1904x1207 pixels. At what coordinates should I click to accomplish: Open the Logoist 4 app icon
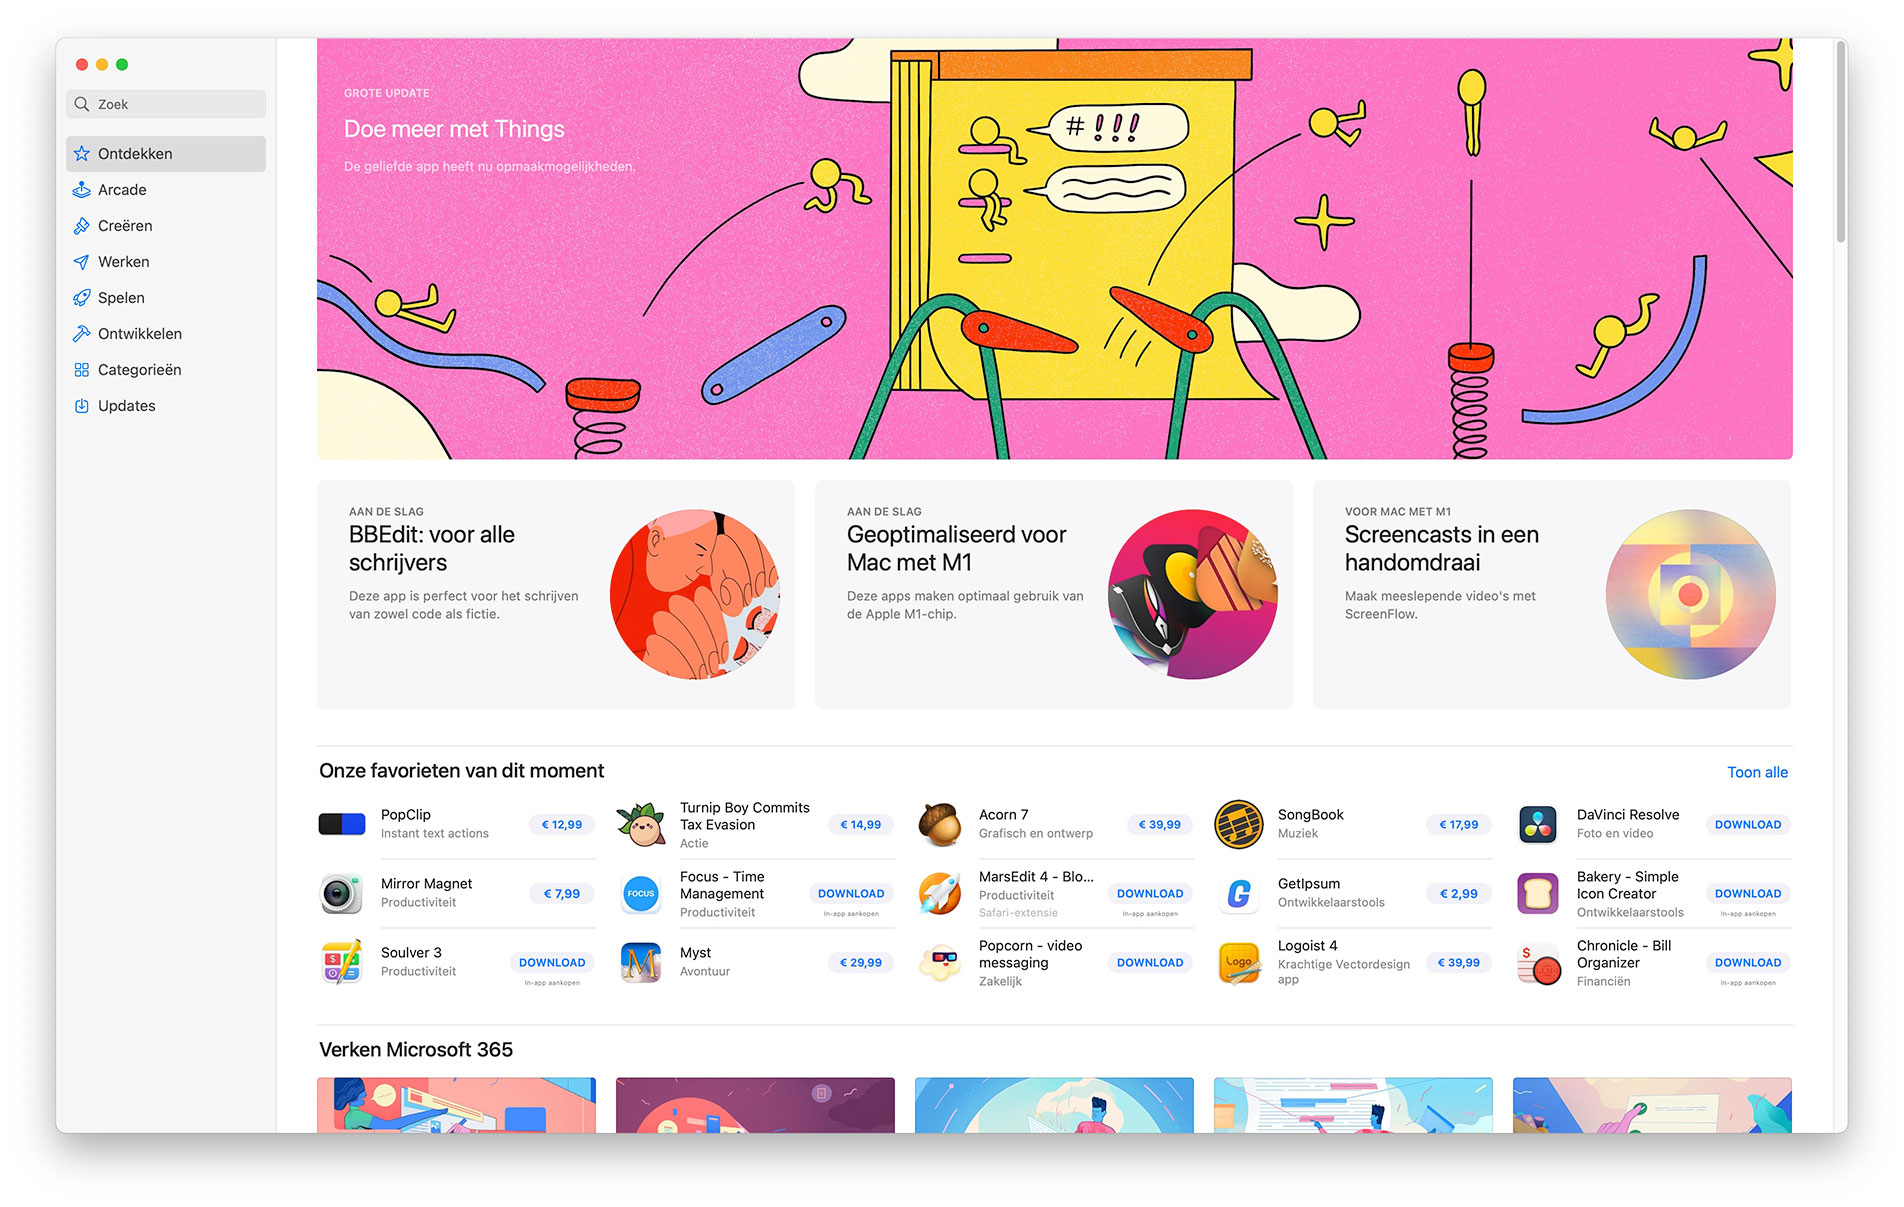click(1239, 963)
